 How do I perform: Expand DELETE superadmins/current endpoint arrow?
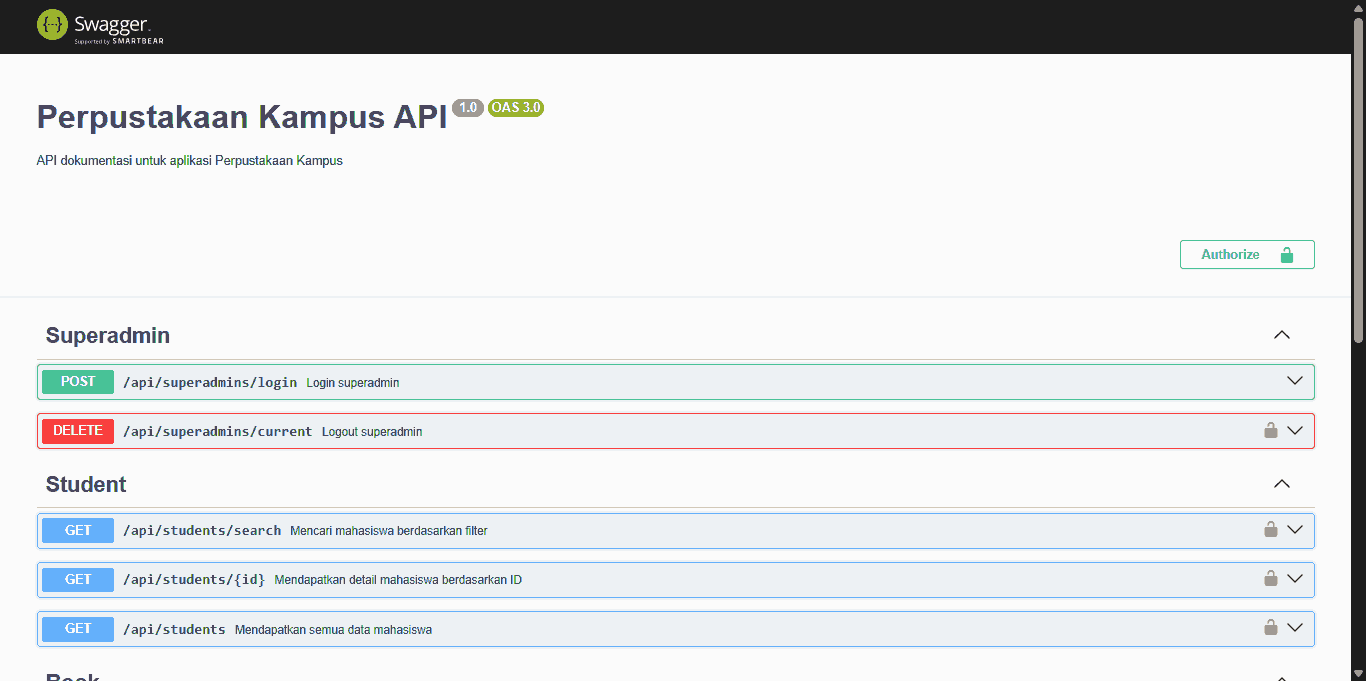pos(1295,431)
